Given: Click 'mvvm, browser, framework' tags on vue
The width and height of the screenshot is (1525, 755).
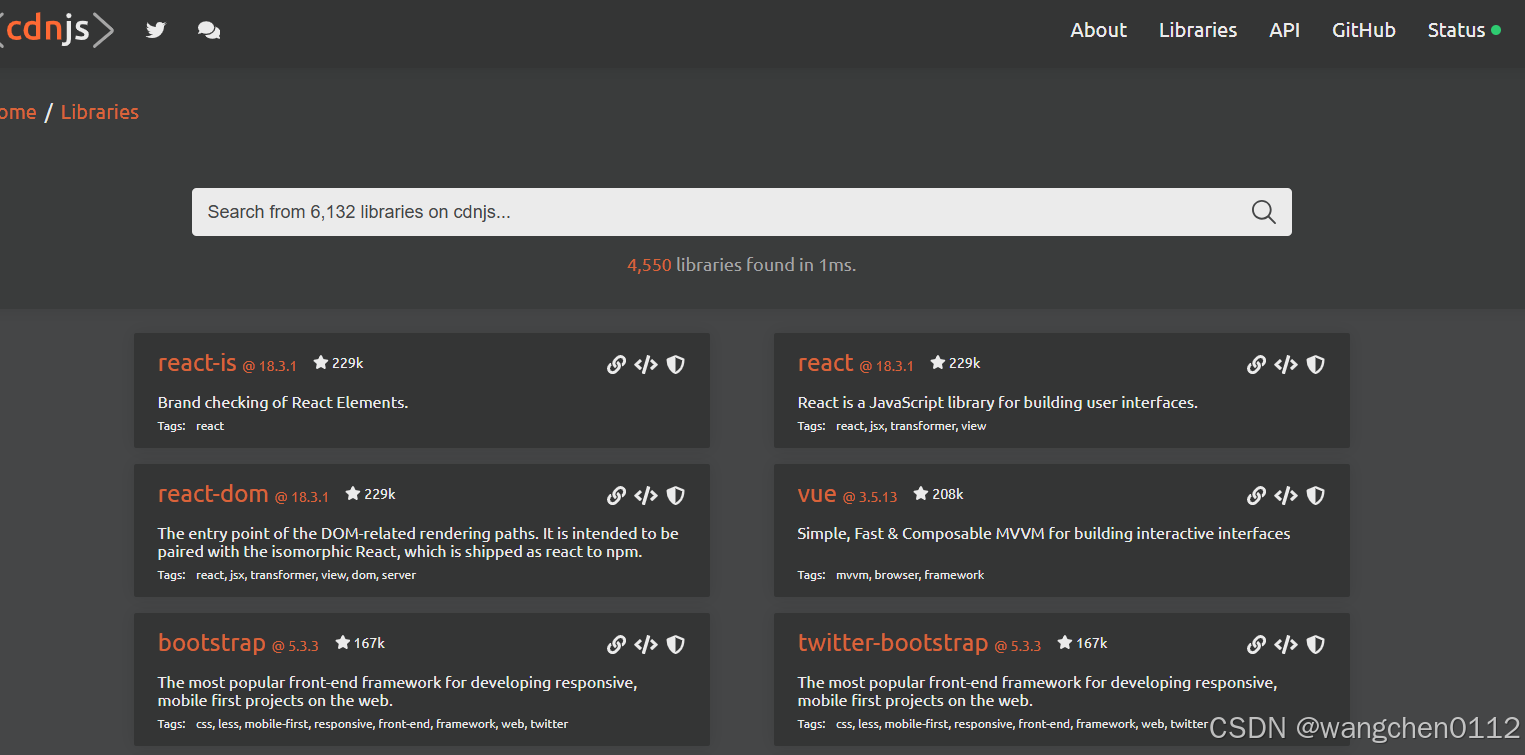Looking at the screenshot, I should [910, 575].
